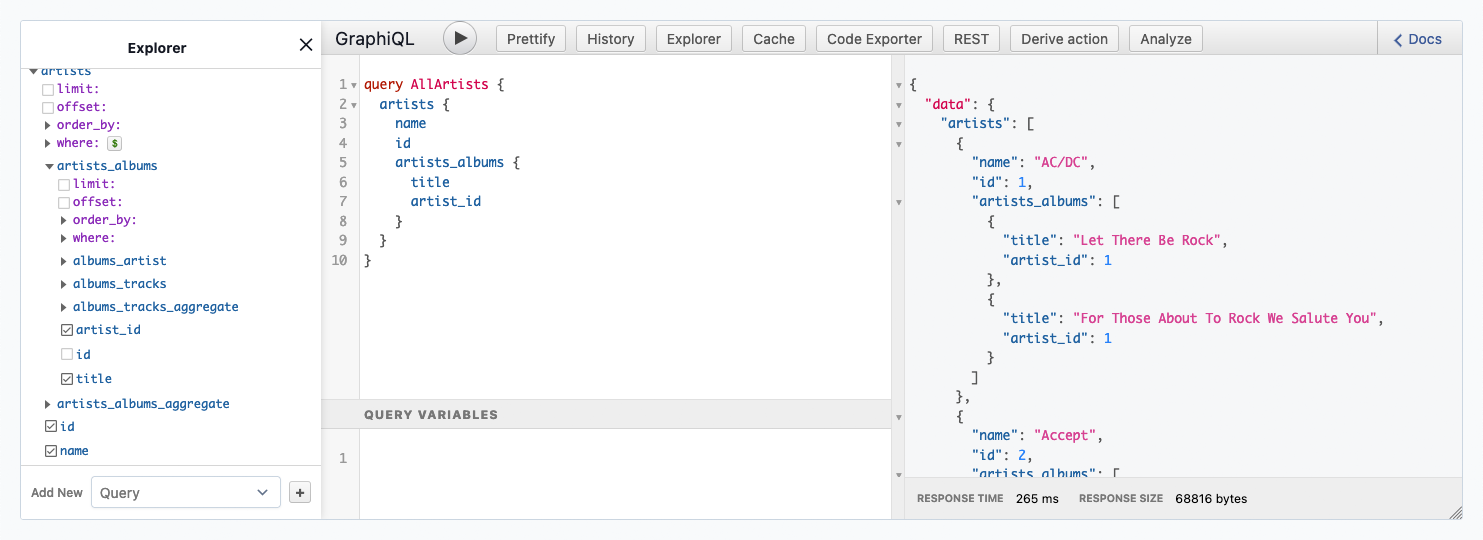Expand artists_albums_aggregate in the tree
The width and height of the screenshot is (1483, 540).
click(x=48, y=404)
